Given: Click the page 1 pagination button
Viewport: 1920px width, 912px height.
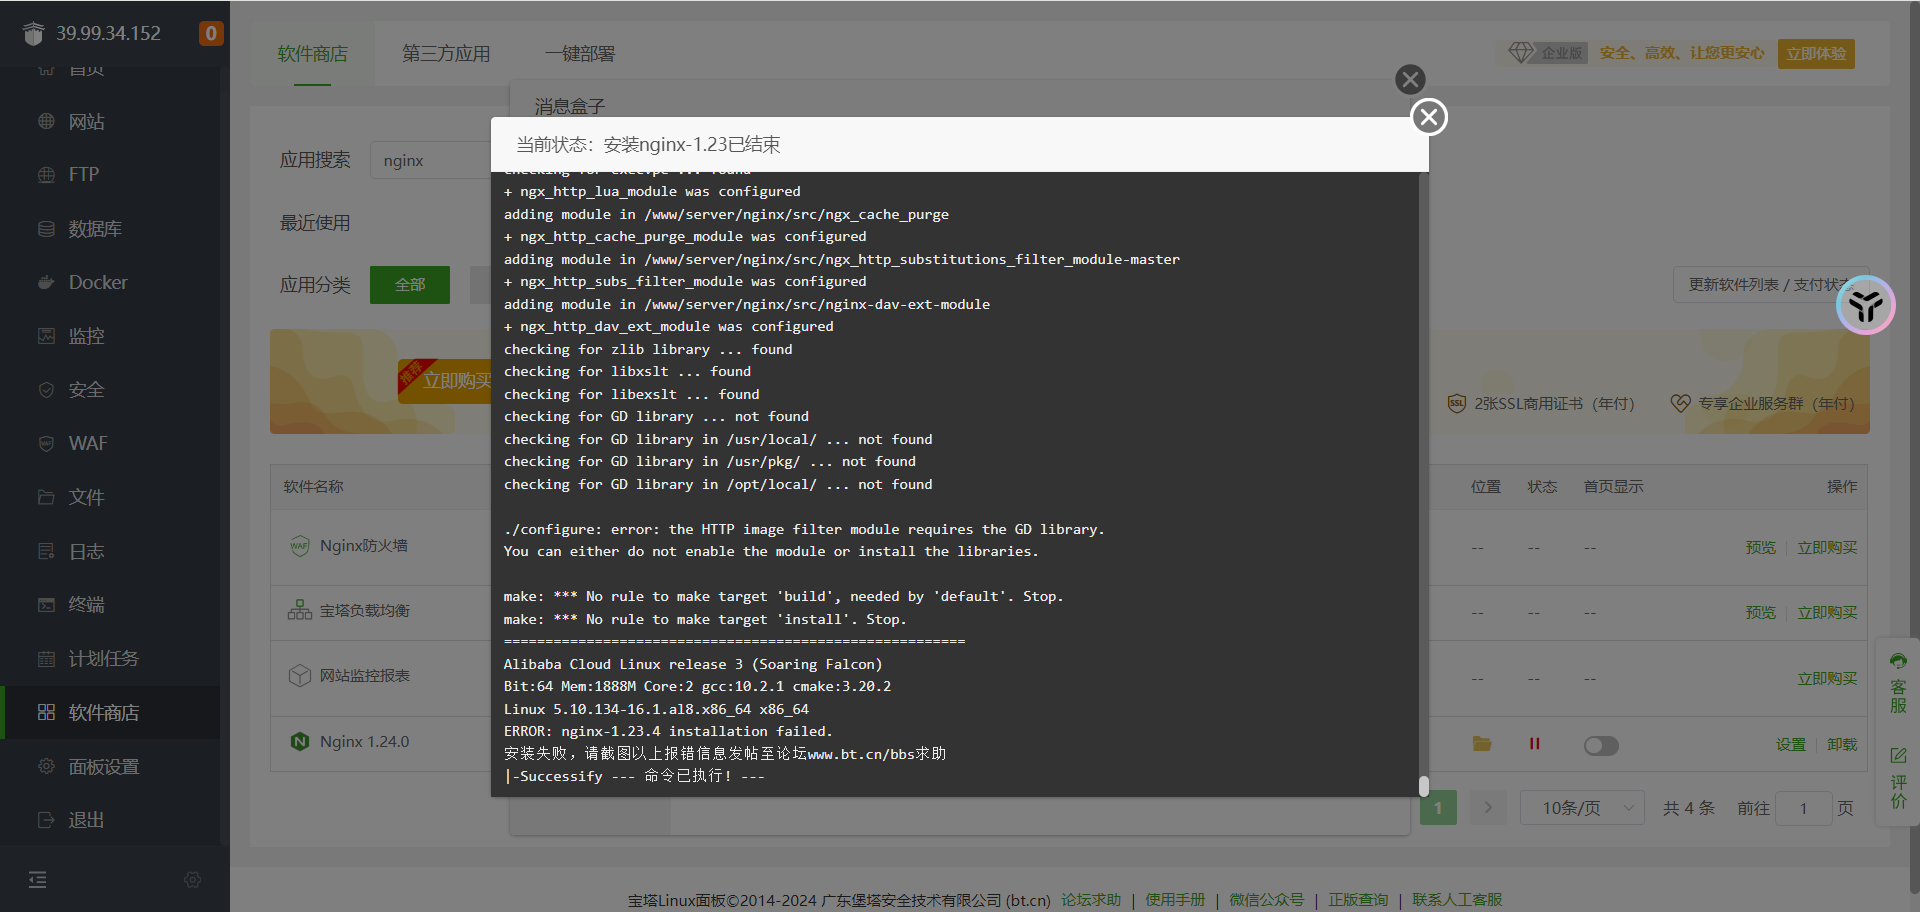Looking at the screenshot, I should [1438, 808].
